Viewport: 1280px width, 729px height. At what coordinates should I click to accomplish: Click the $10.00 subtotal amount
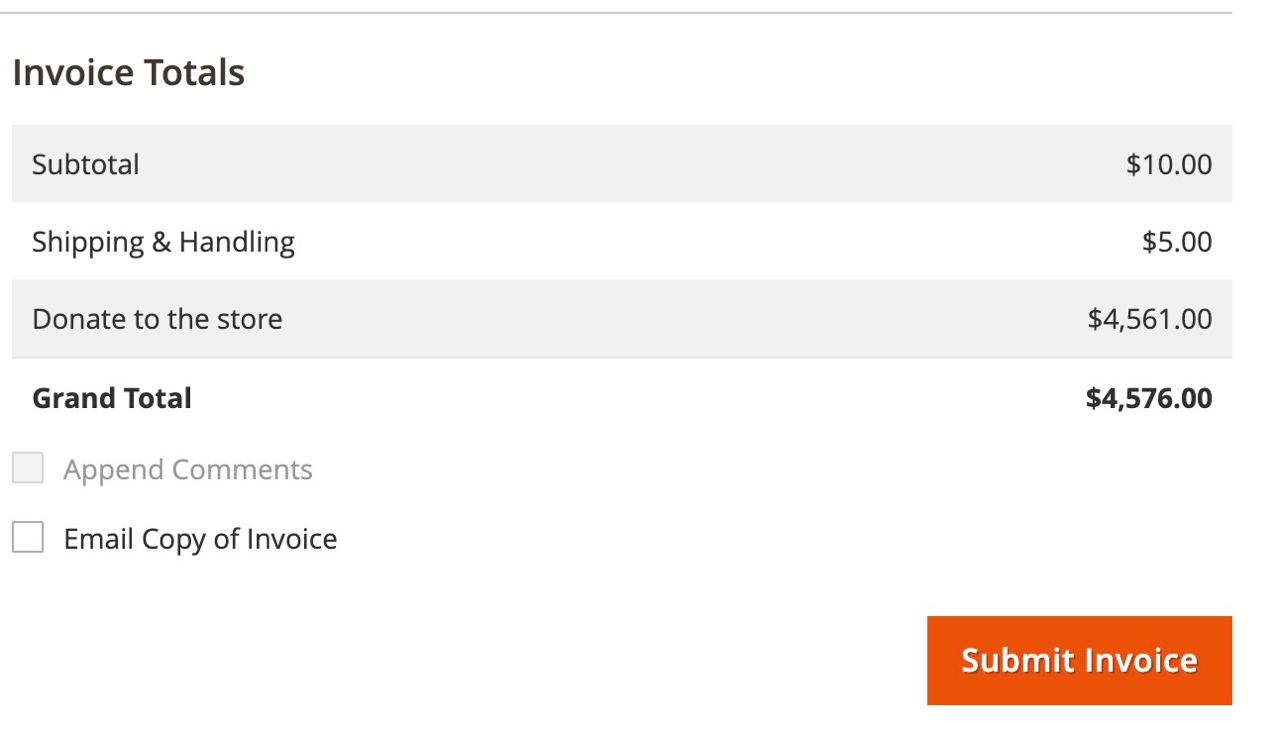(1168, 164)
